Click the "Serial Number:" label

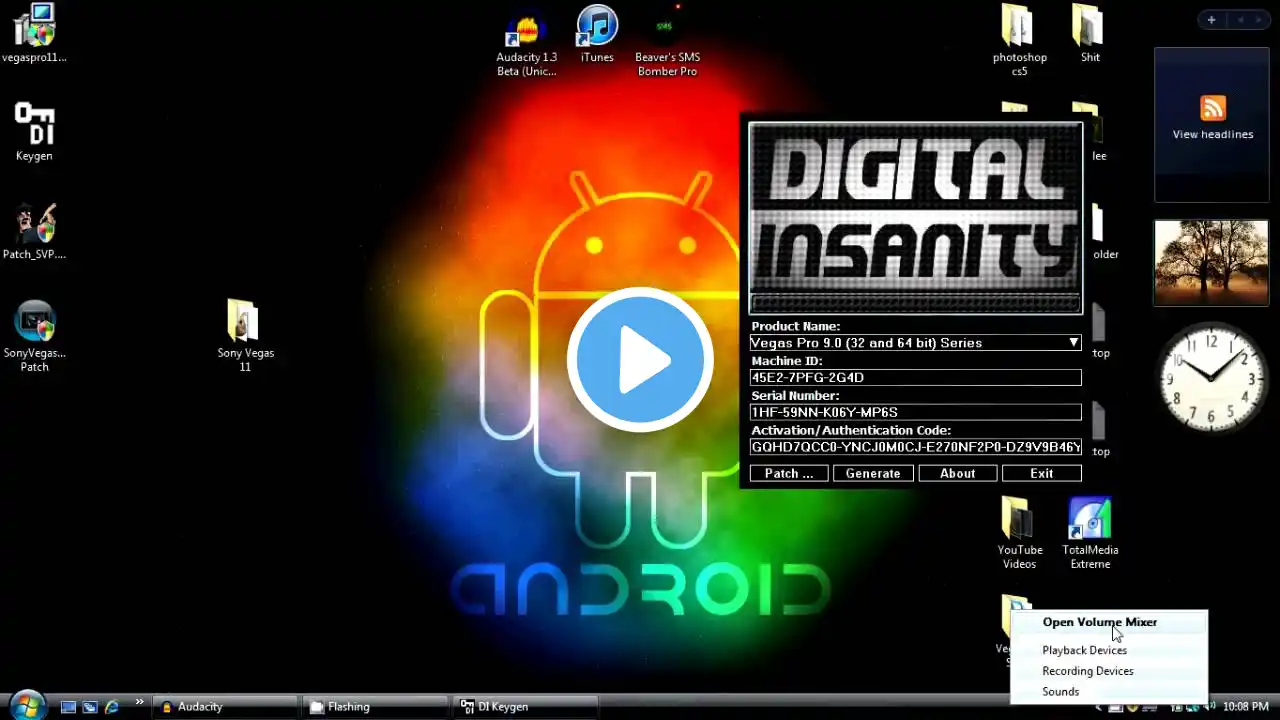tap(795, 396)
